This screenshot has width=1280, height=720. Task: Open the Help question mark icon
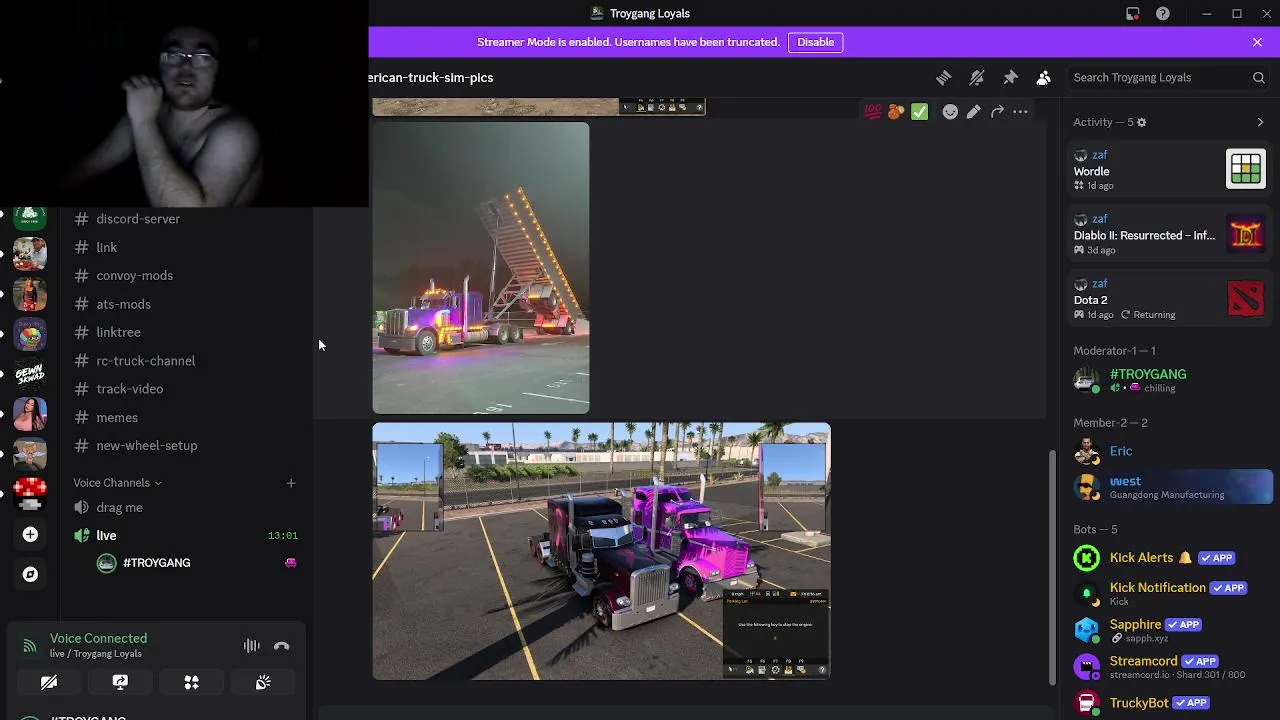coord(1162,14)
